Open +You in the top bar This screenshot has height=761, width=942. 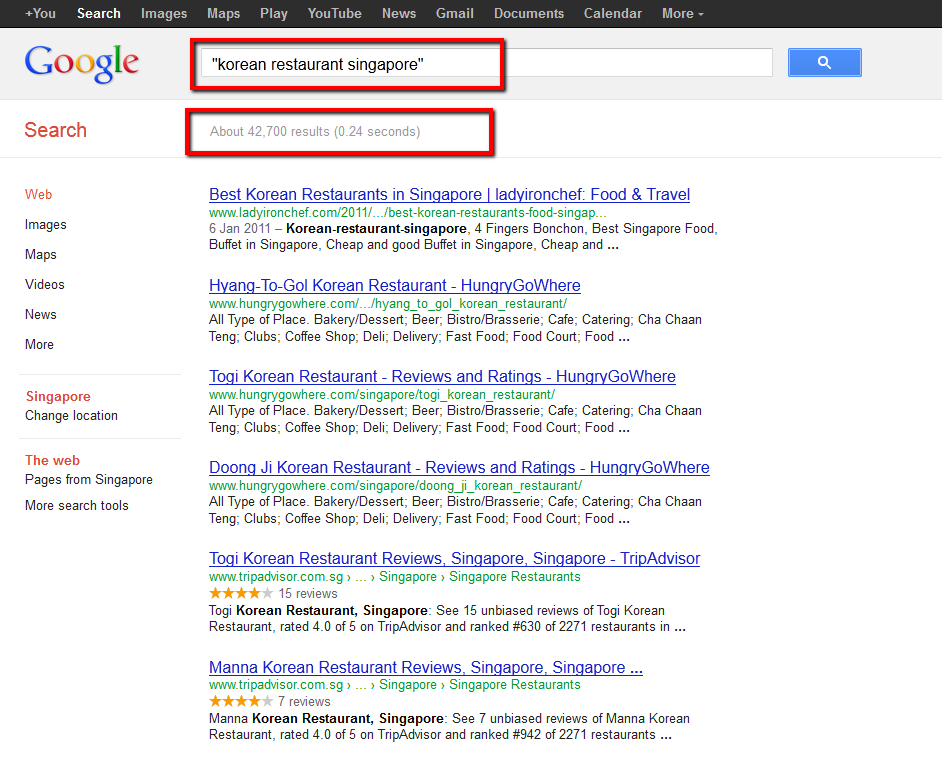pos(40,13)
